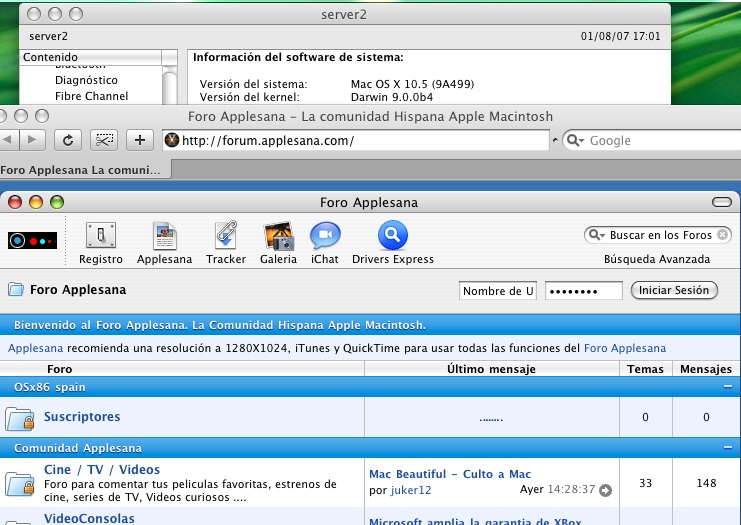The image size is (741, 525).
Task: Open the Tracker paperclip icon
Action: click(226, 235)
